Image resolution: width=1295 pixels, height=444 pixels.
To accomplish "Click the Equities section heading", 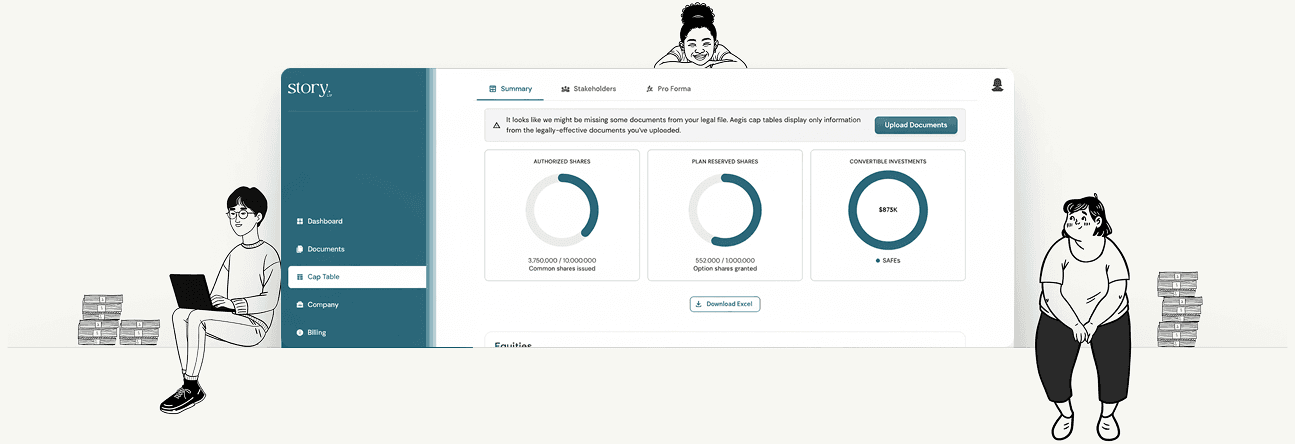I will coord(513,345).
